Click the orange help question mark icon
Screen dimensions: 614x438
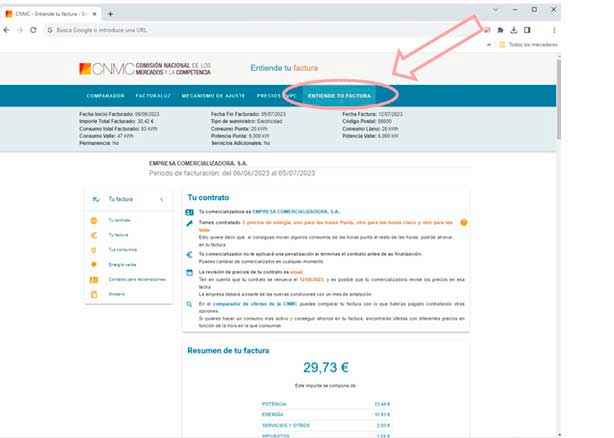point(464,223)
